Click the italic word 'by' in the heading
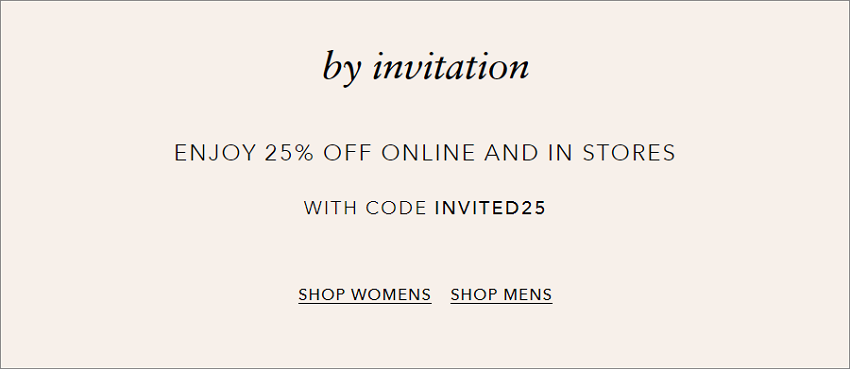The image size is (850, 369). coord(341,68)
